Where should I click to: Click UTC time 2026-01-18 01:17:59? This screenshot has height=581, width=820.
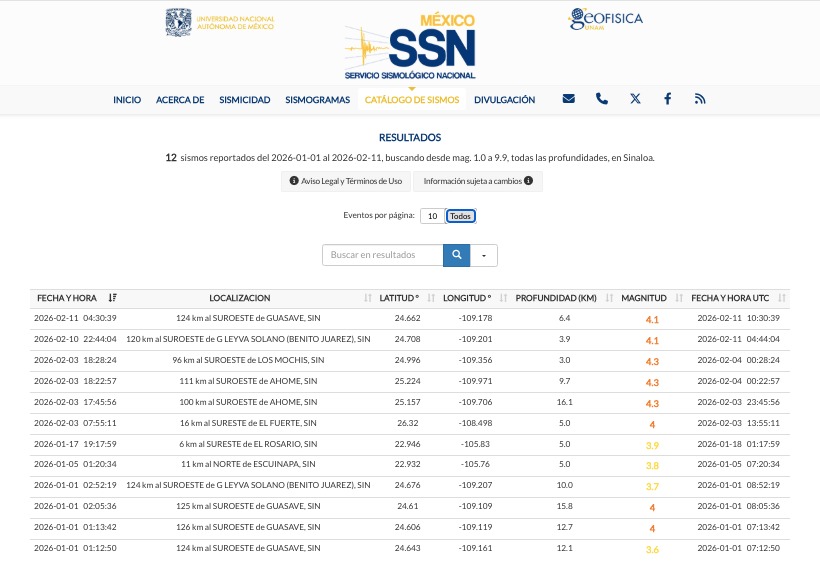click(738, 443)
